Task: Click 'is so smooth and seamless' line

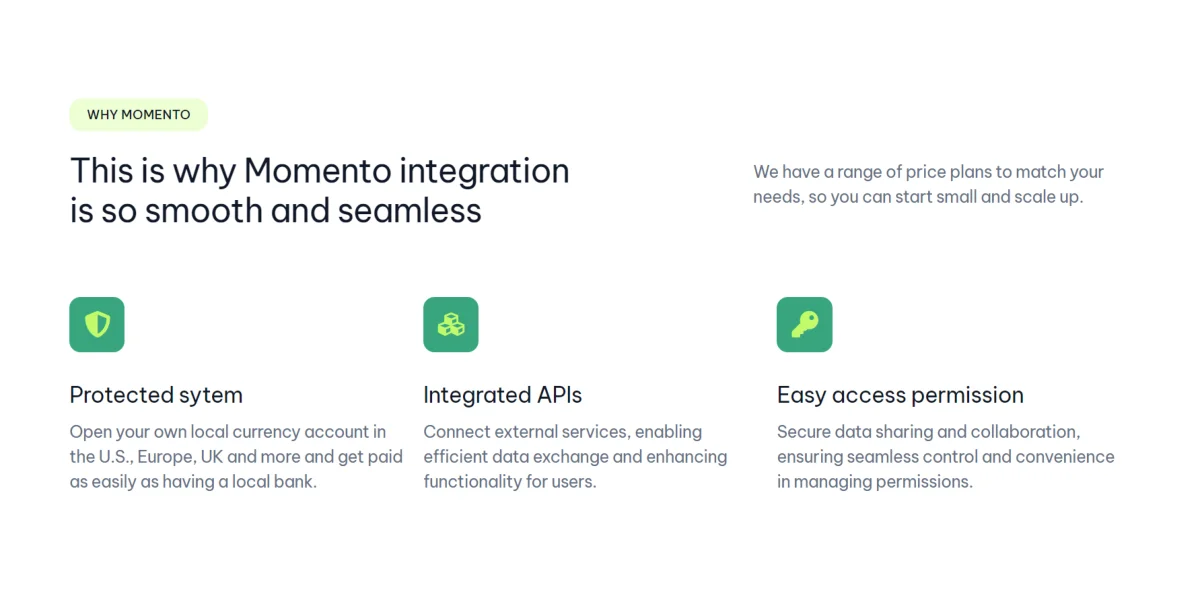Action: pyautogui.click(x=276, y=211)
